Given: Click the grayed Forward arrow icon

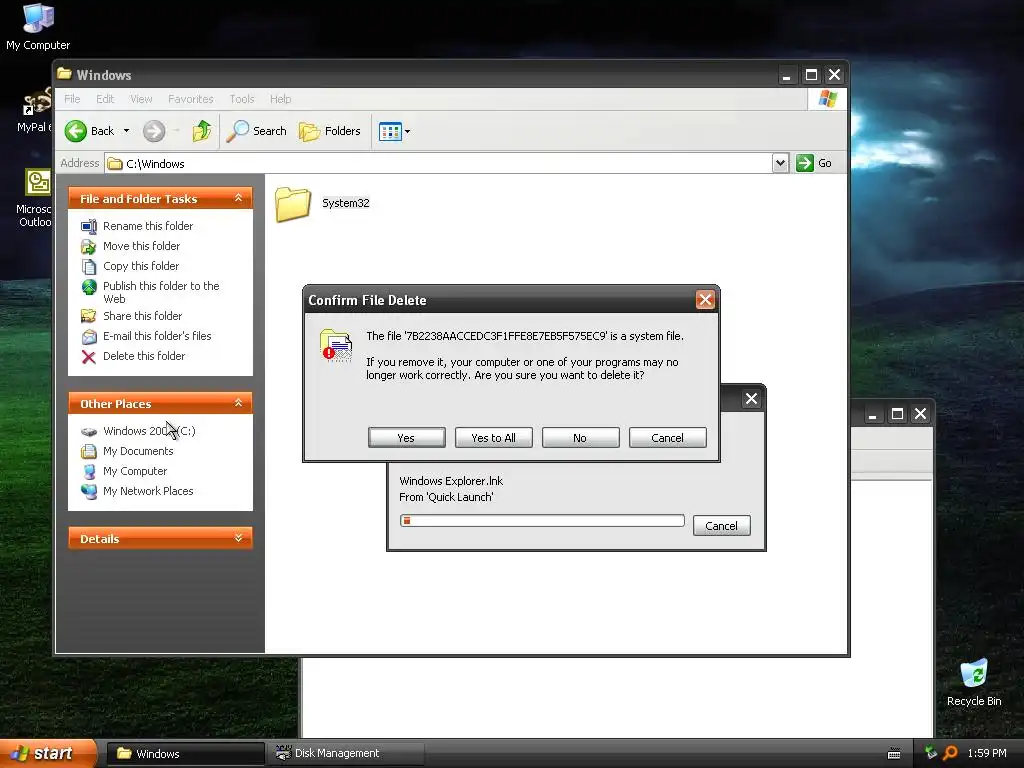Looking at the screenshot, I should [x=154, y=131].
